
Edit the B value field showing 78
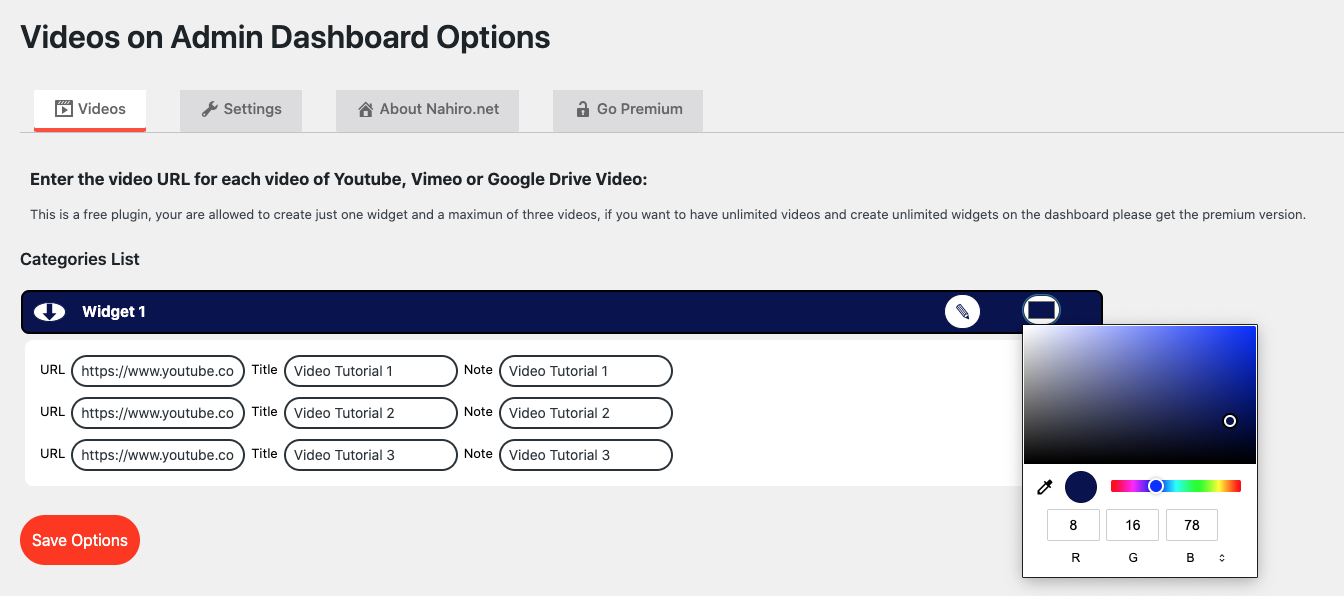click(1191, 525)
